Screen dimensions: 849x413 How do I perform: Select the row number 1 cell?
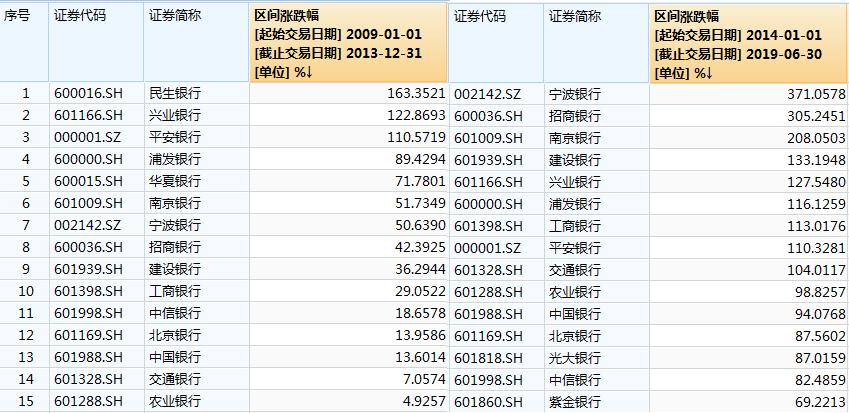[x=25, y=94]
